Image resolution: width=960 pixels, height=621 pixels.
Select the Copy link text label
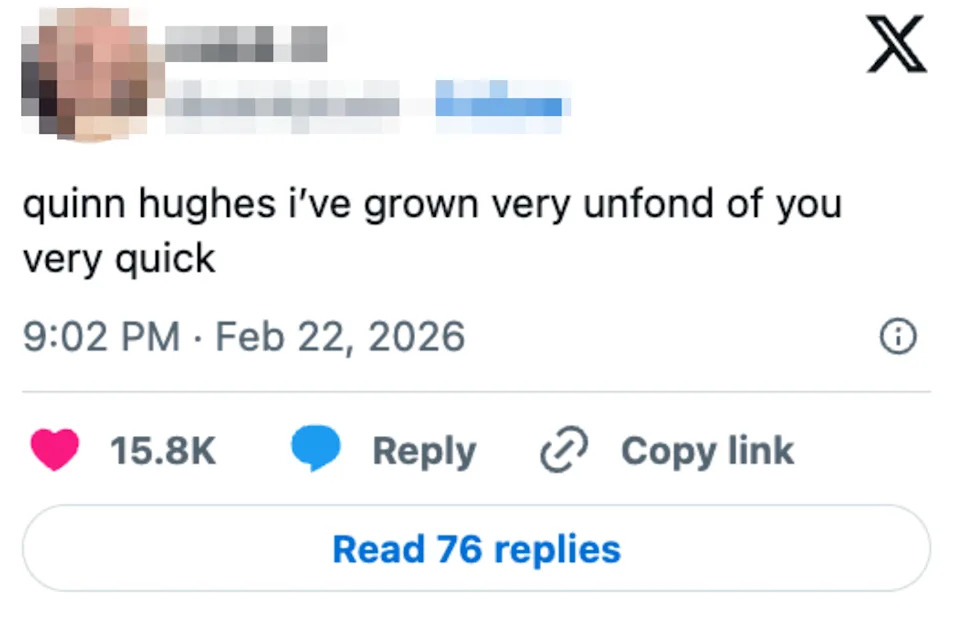click(707, 449)
